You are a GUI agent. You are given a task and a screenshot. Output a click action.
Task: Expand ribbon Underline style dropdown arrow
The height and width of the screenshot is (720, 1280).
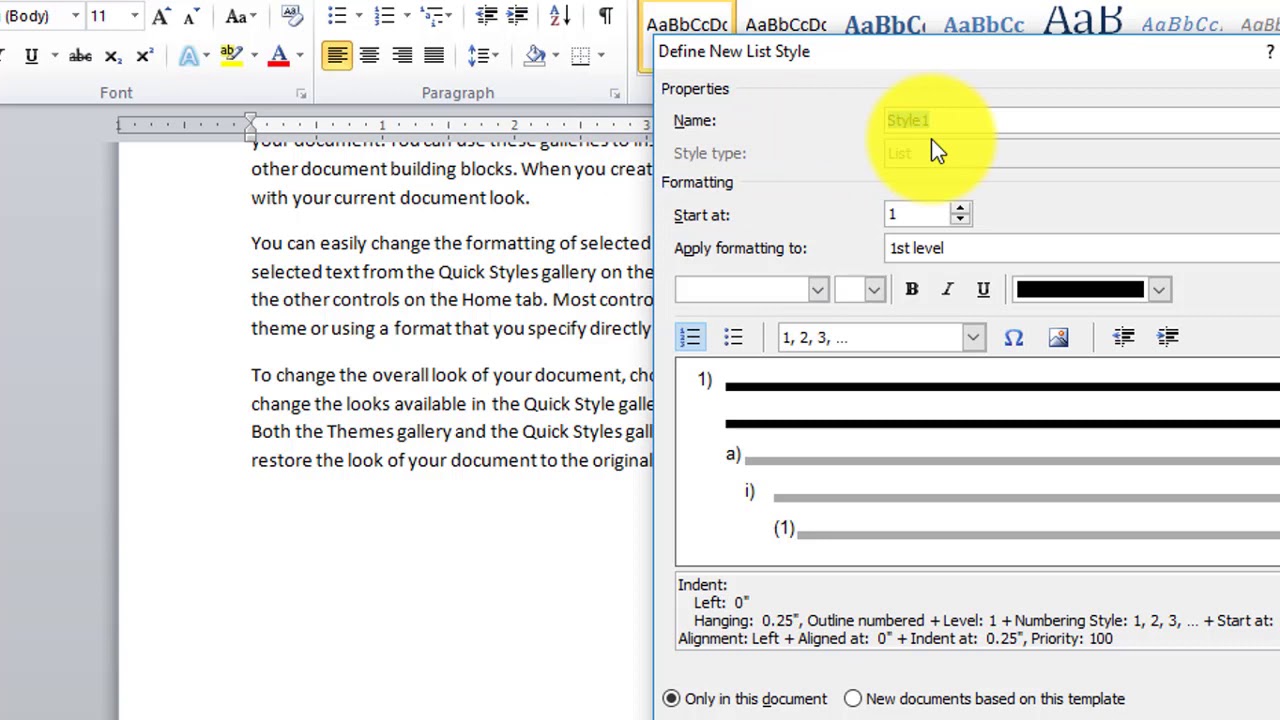[53, 56]
